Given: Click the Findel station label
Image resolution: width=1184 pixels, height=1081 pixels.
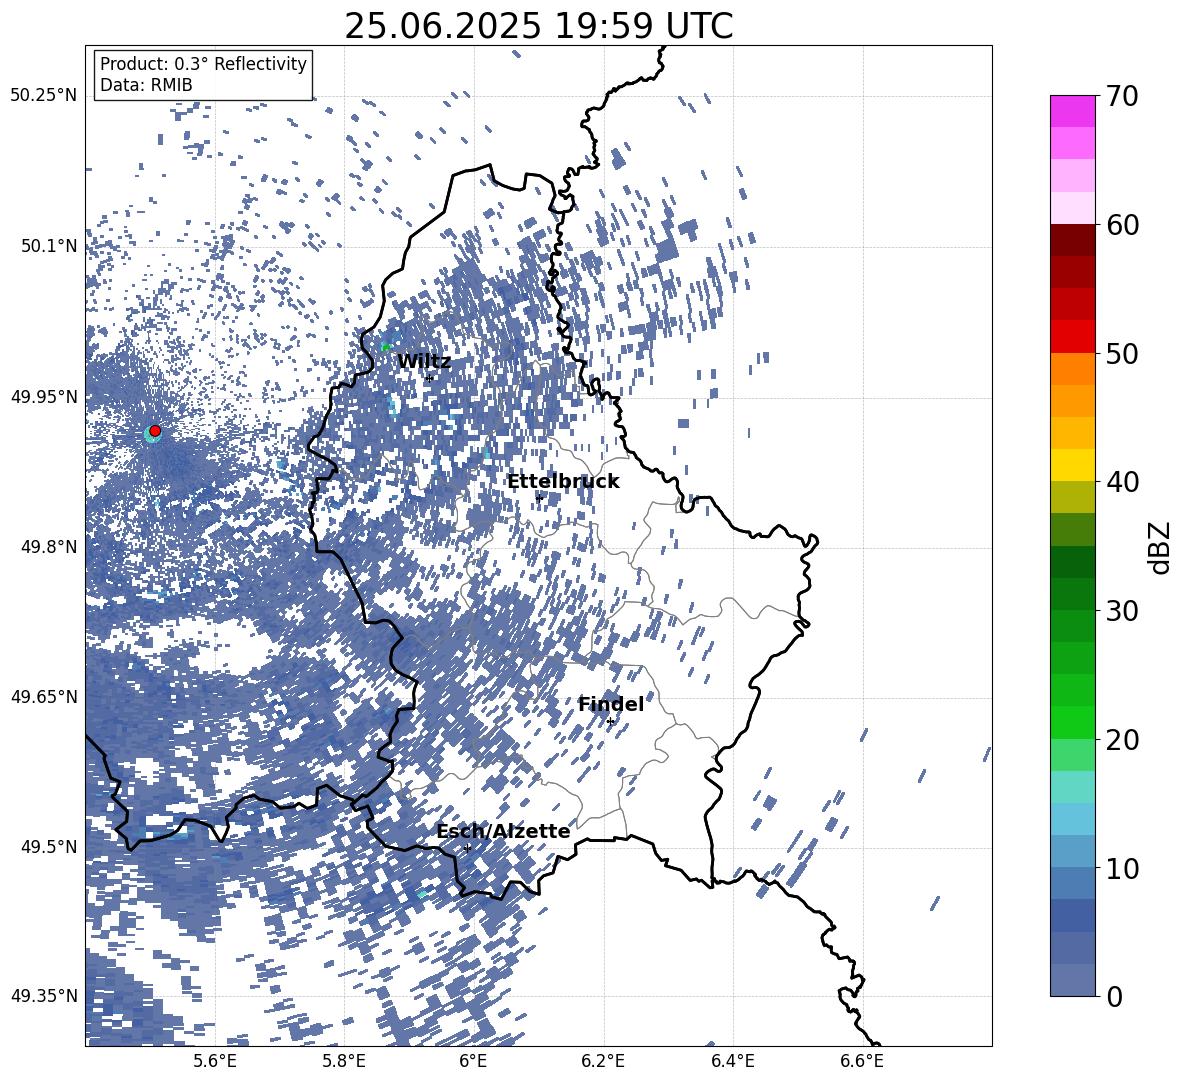Looking at the screenshot, I should (x=610, y=704).
